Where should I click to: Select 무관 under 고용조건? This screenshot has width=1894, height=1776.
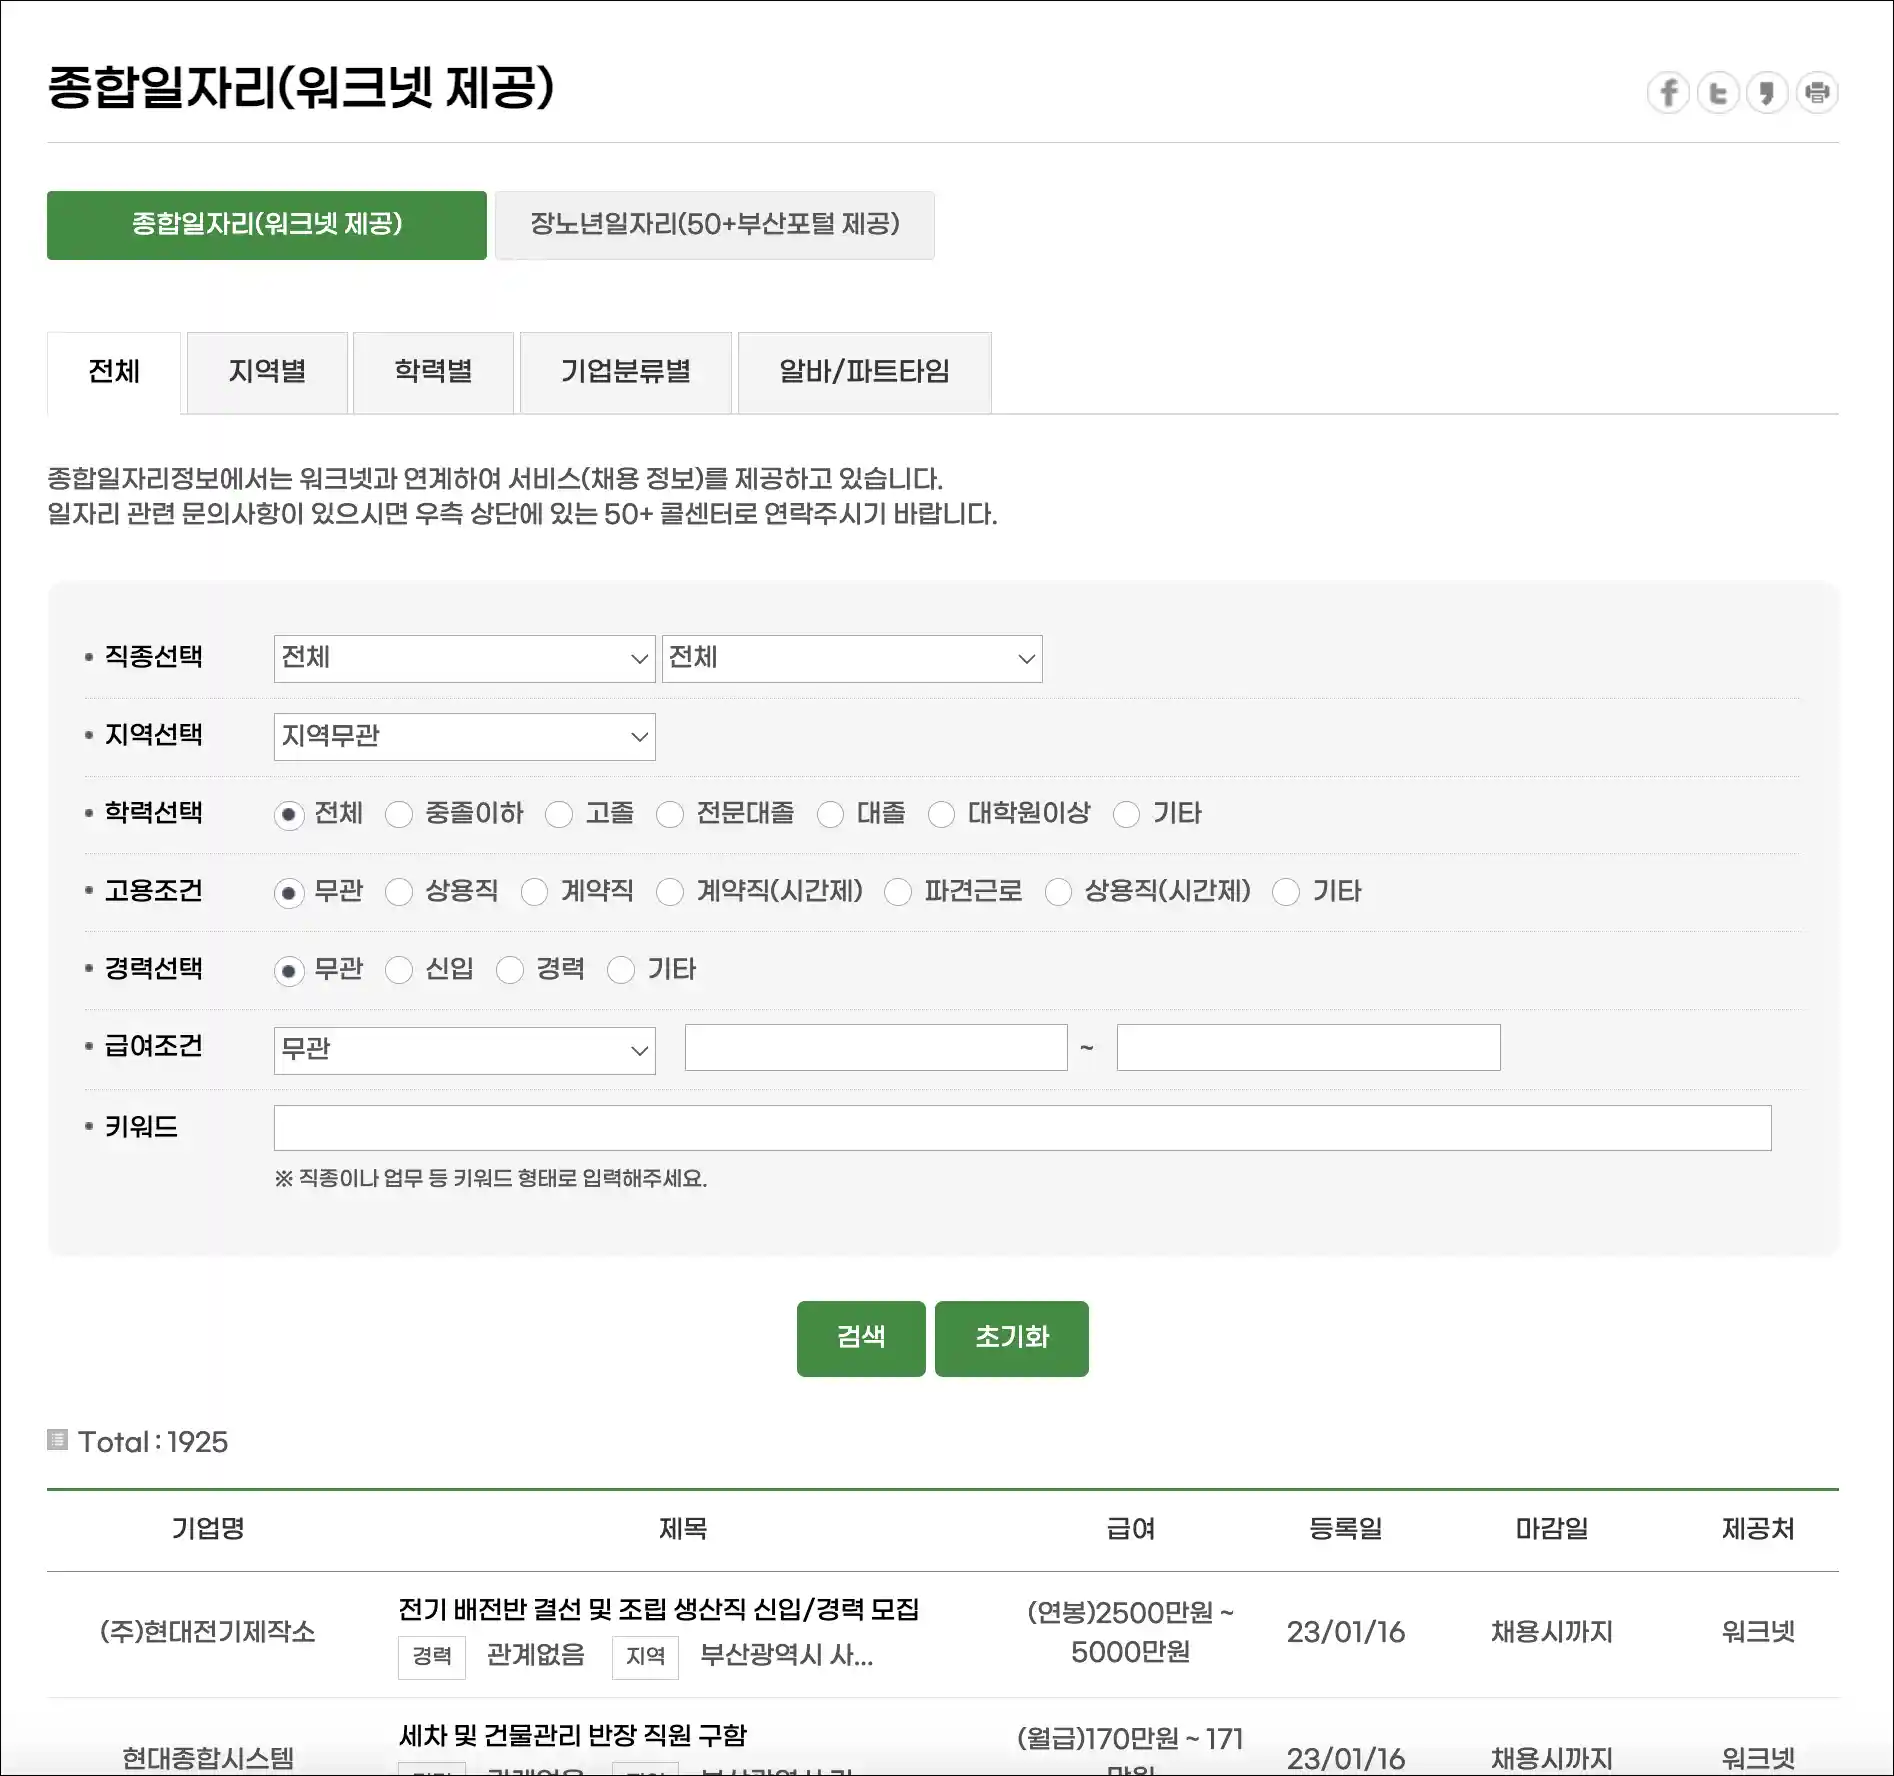click(289, 892)
